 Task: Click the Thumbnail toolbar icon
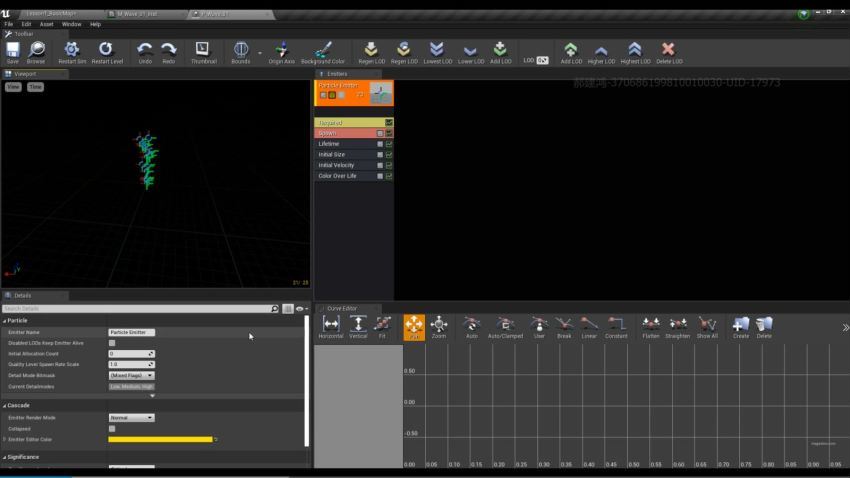point(203,52)
